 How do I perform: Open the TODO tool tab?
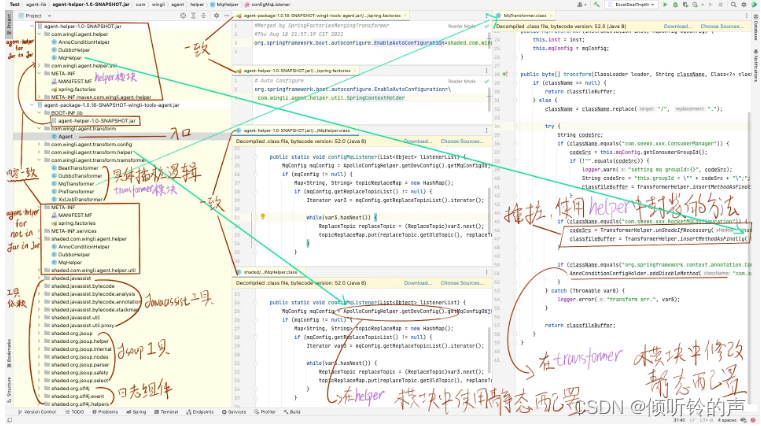(x=74, y=412)
